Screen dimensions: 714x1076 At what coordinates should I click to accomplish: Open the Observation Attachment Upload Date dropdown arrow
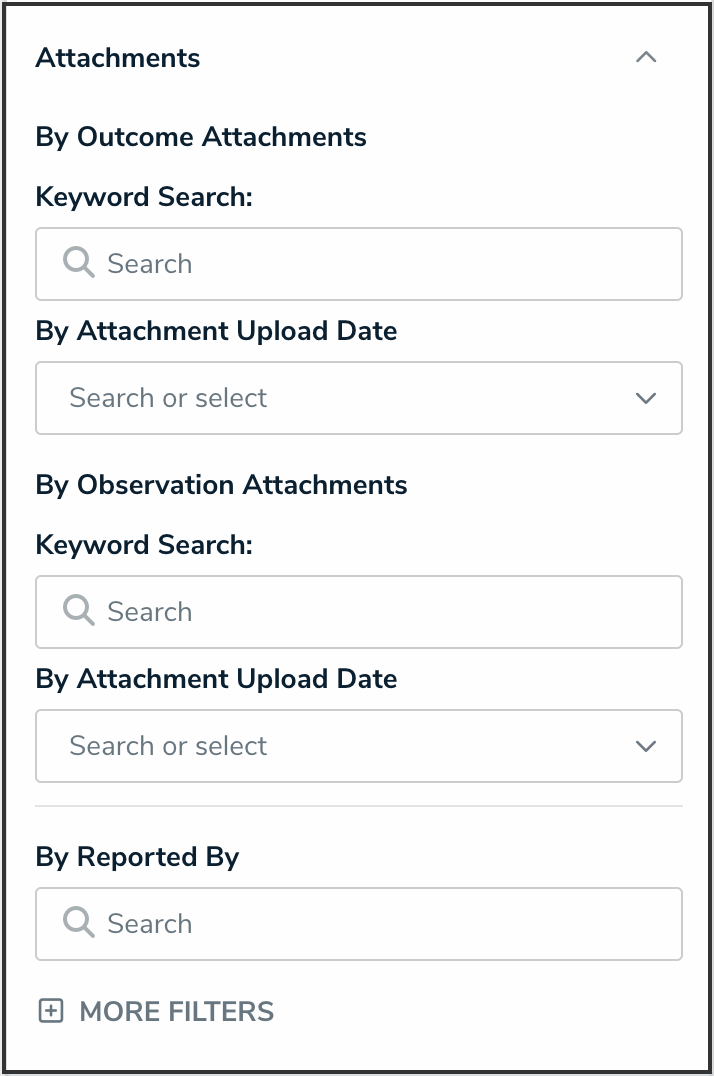[646, 746]
